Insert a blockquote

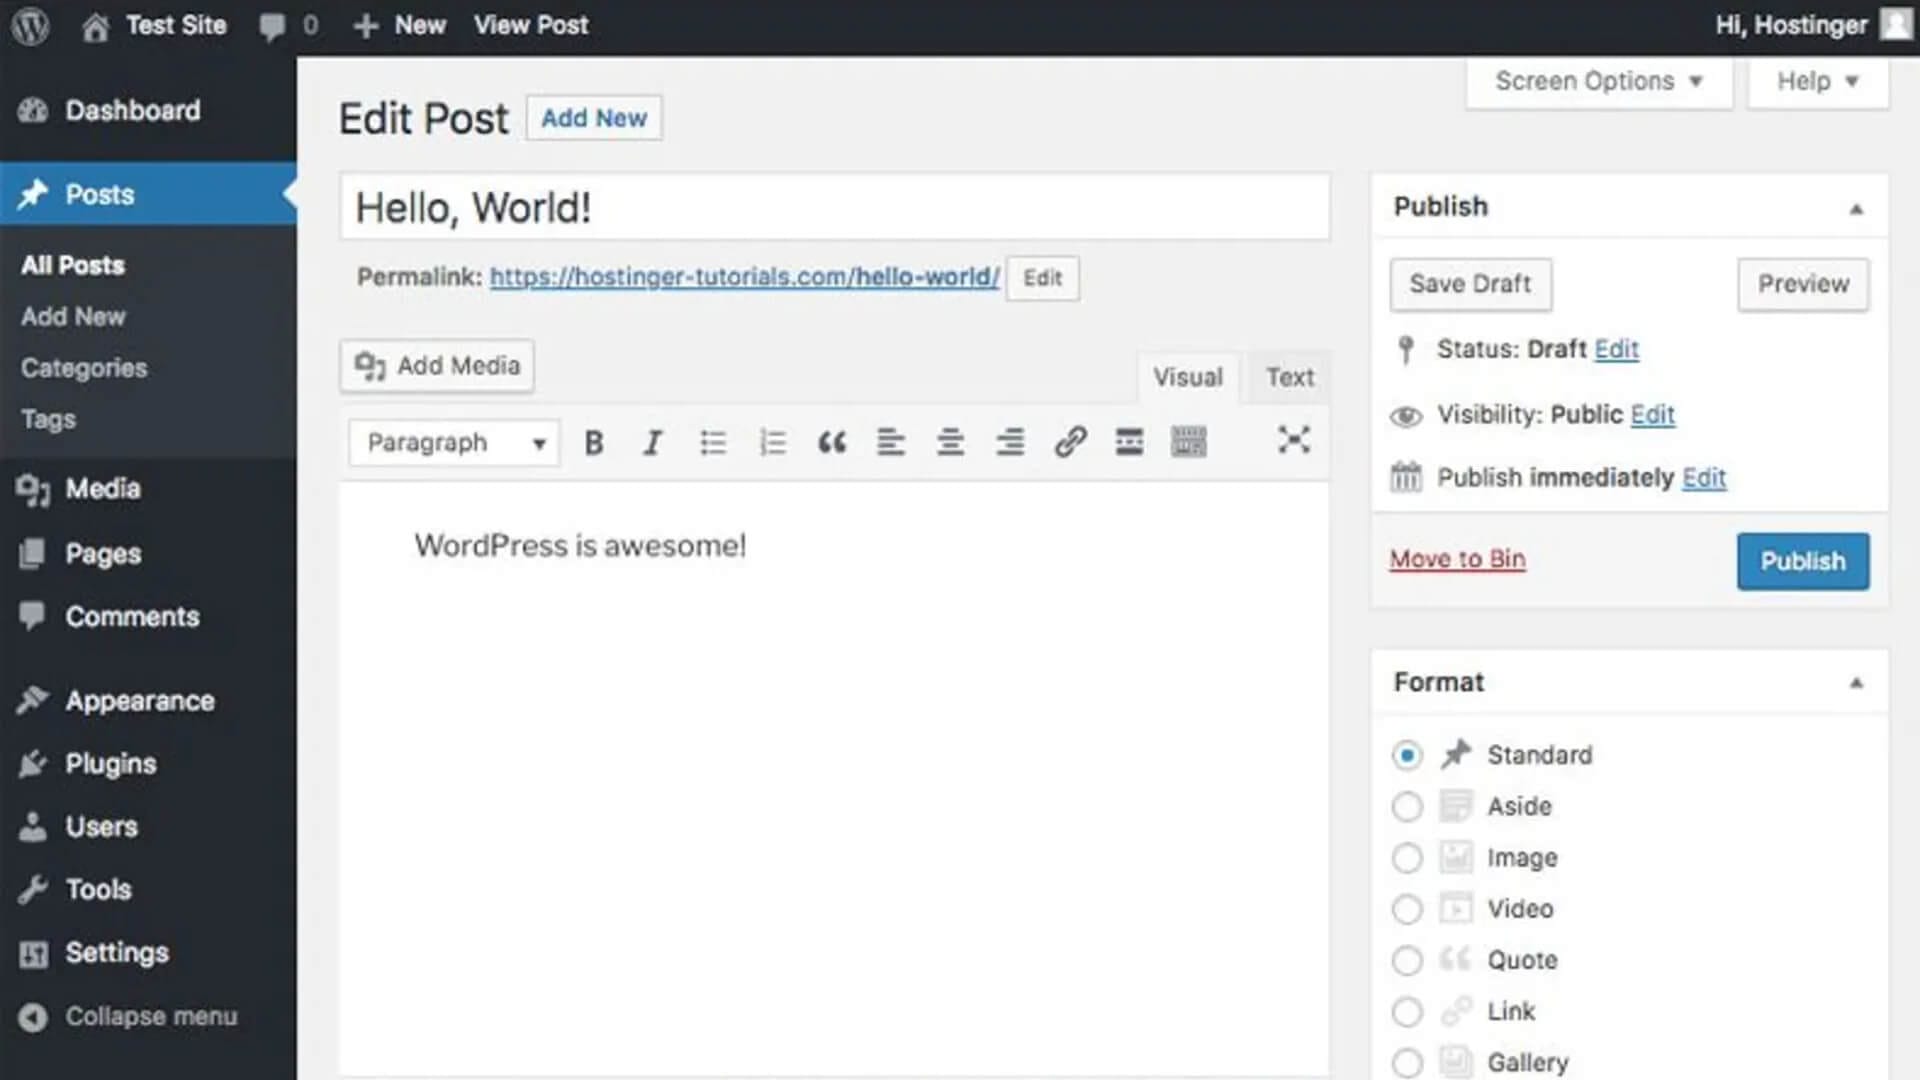832,441
